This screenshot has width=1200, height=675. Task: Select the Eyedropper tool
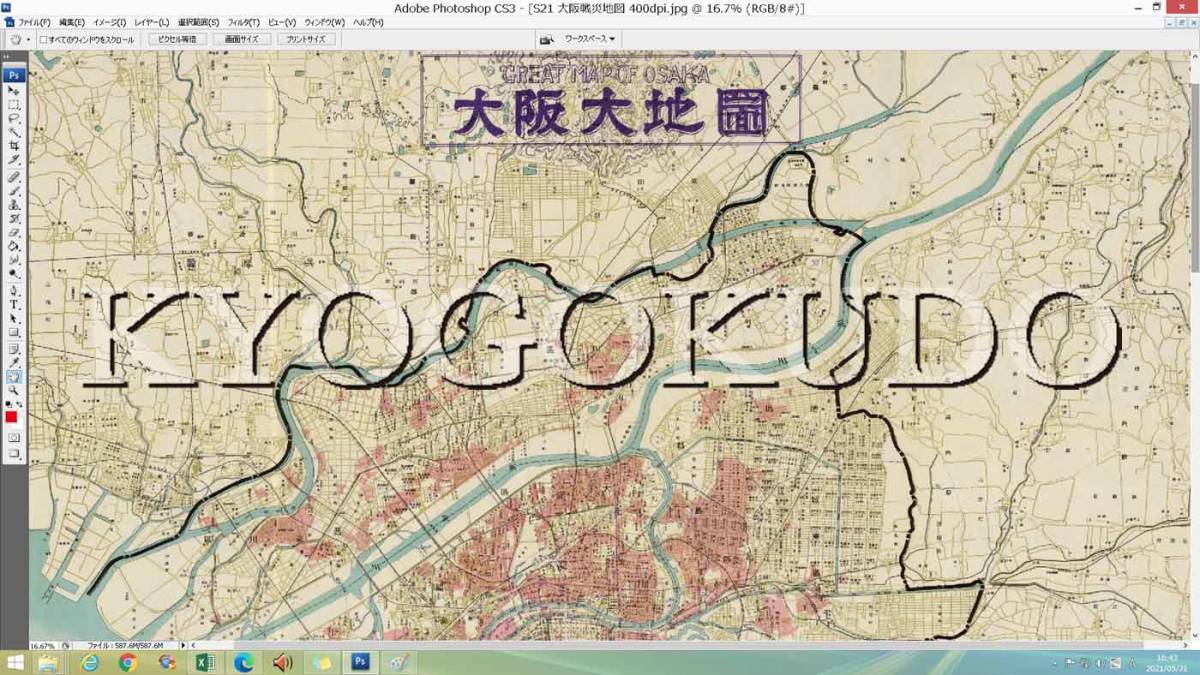coord(14,362)
